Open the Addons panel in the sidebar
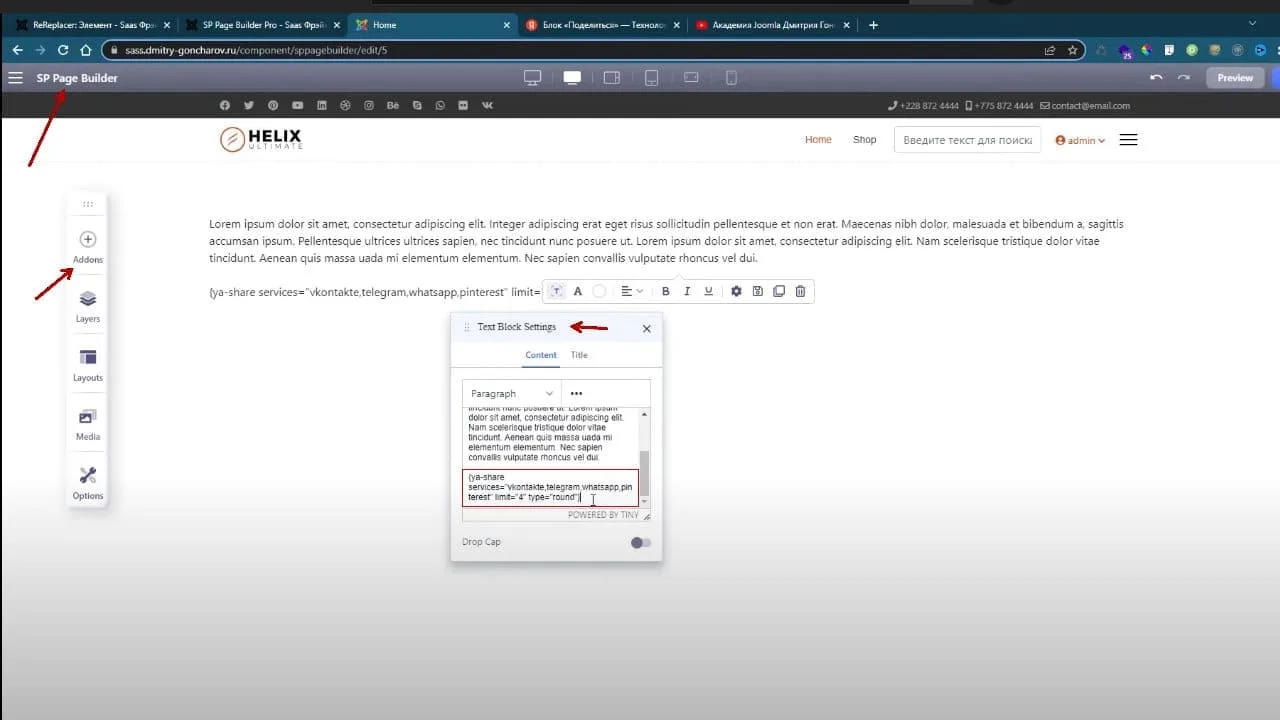 88,247
